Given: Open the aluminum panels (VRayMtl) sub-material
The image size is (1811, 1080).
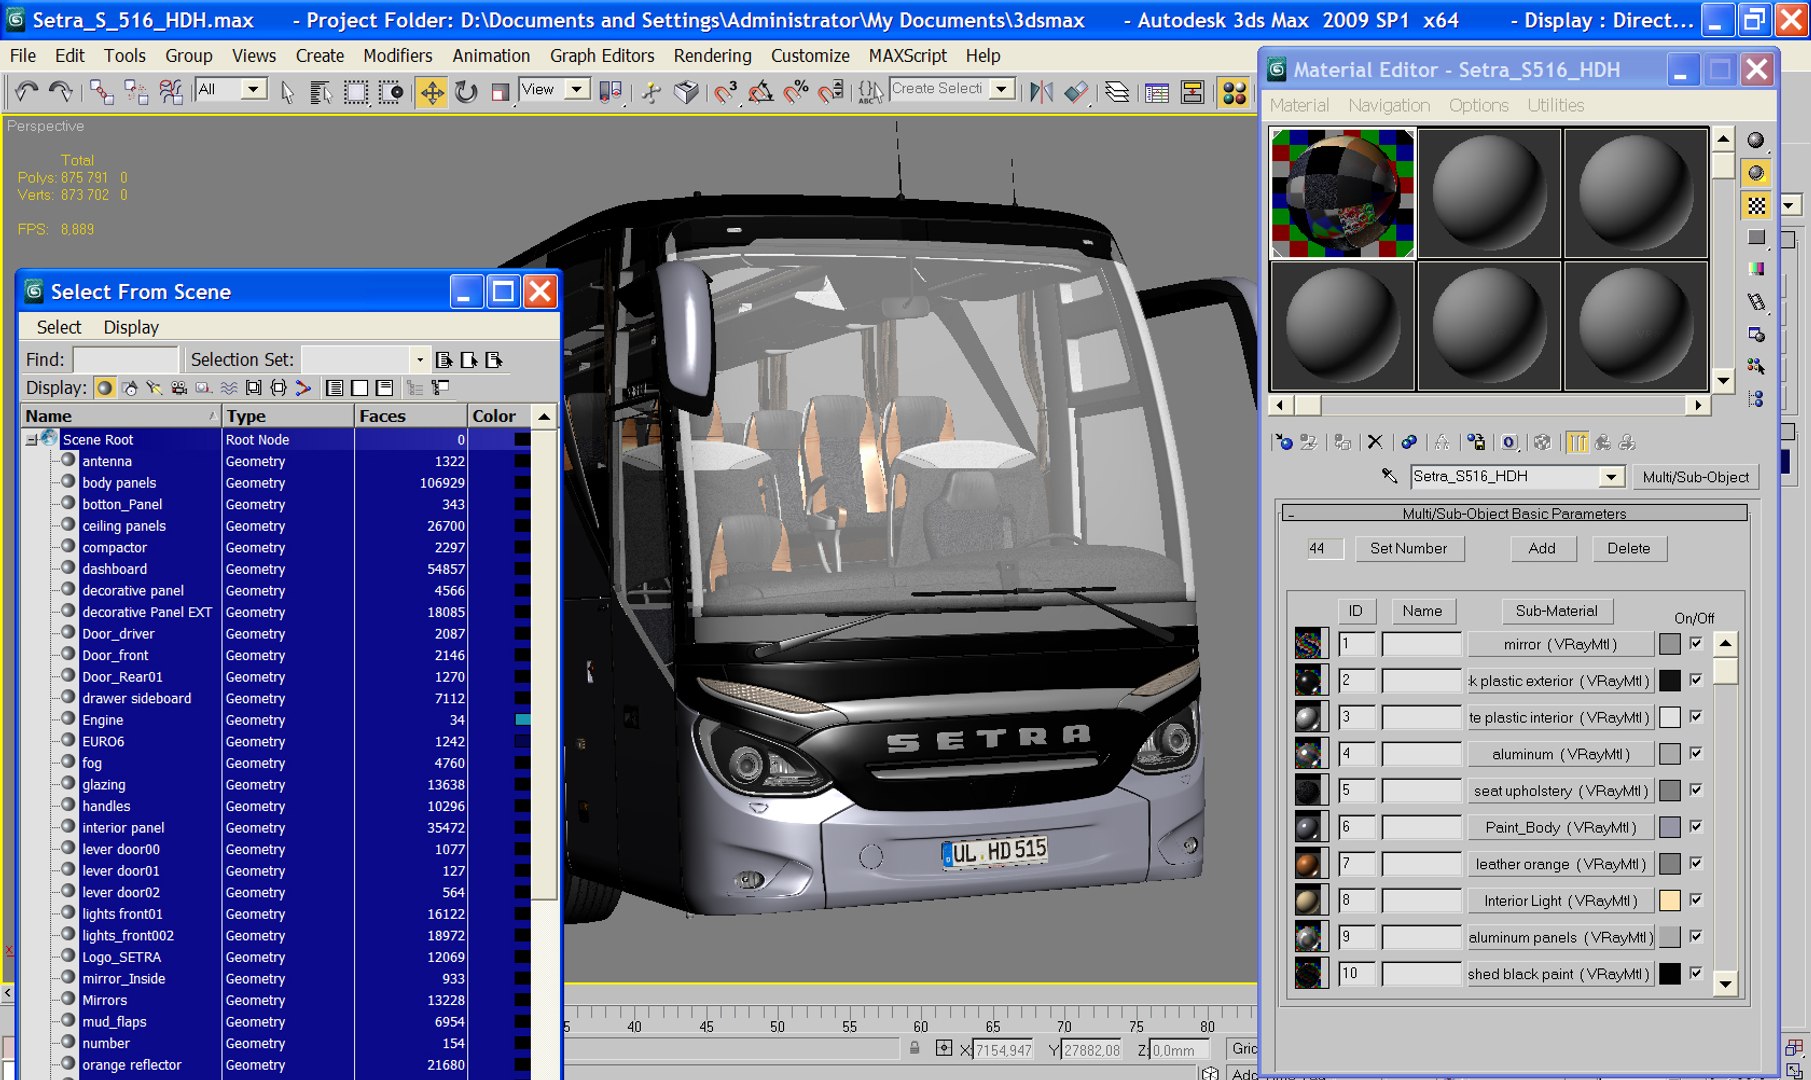Looking at the screenshot, I should 1560,937.
